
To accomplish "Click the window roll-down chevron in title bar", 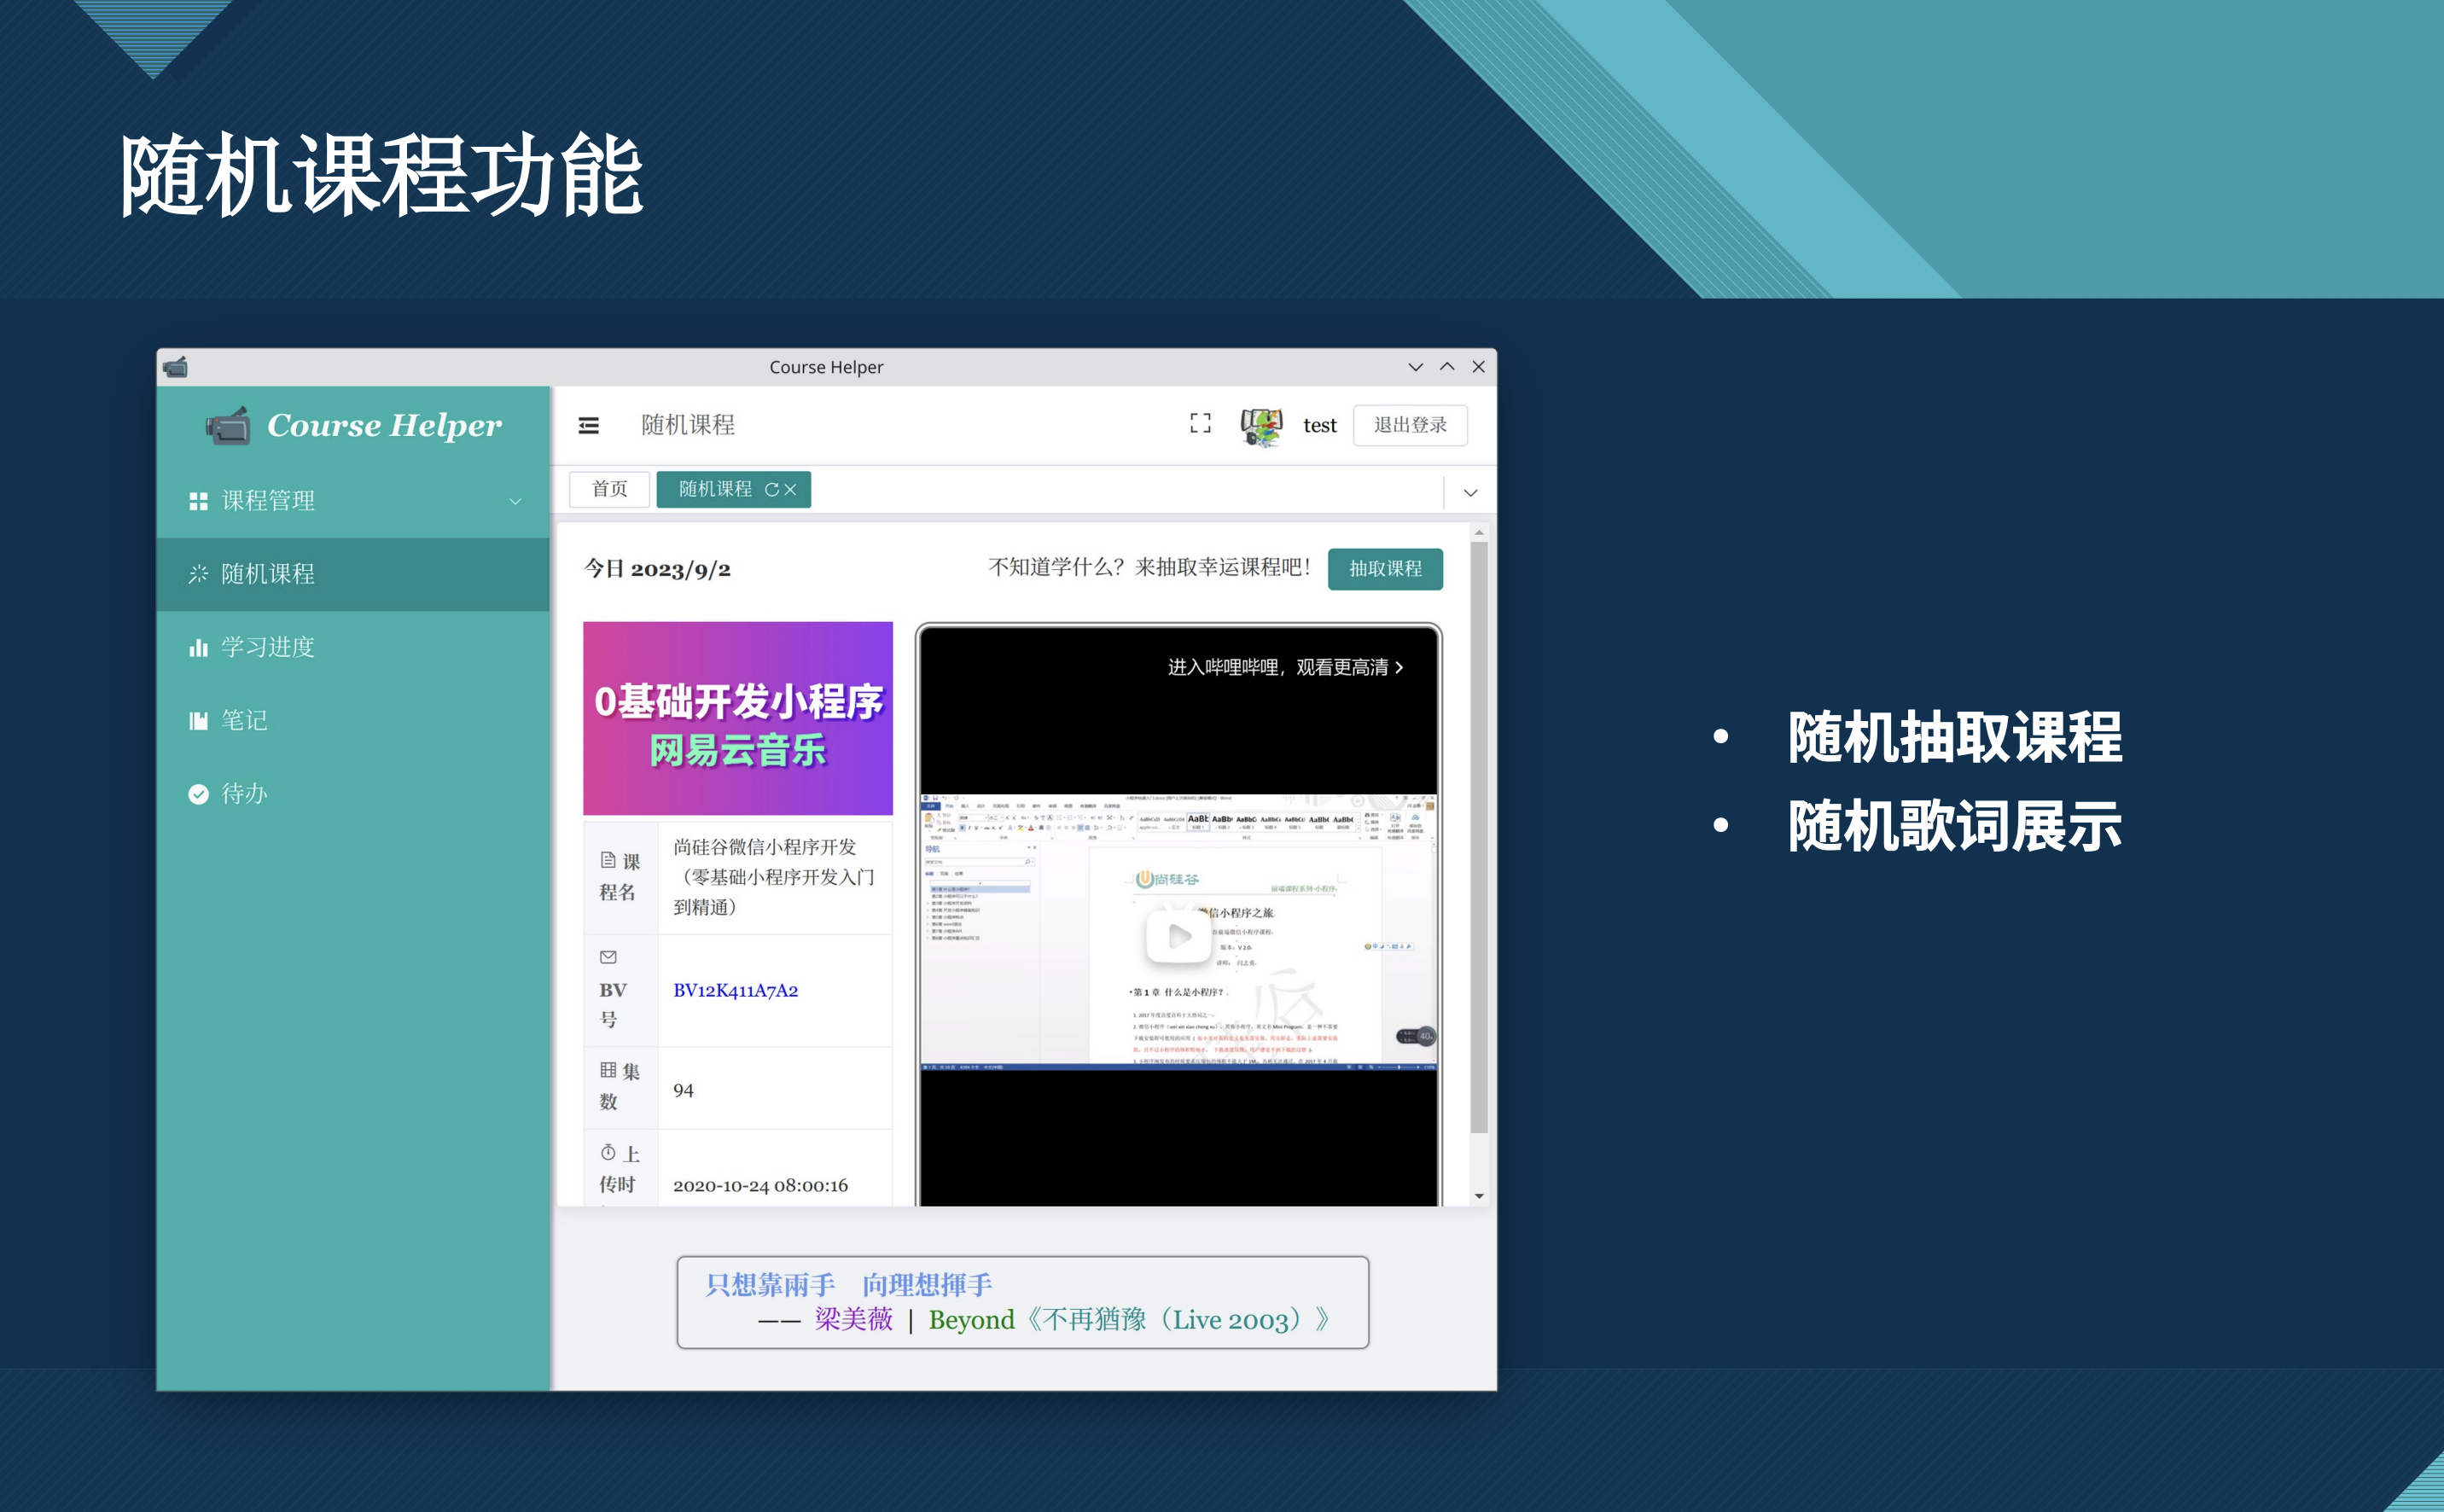I will [1415, 367].
